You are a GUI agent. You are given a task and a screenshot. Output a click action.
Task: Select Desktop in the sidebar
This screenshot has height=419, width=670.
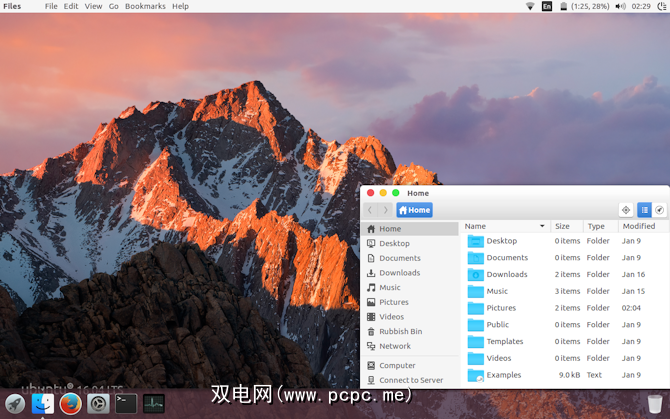410,243
